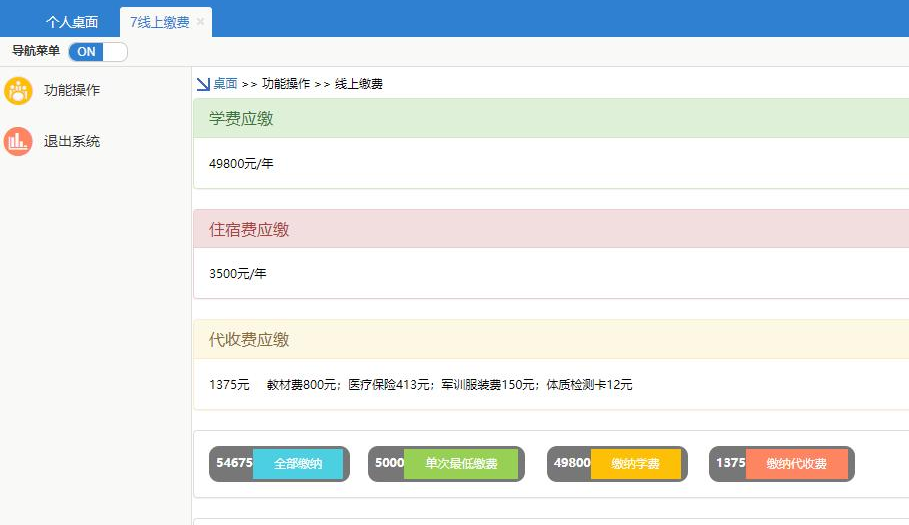Click the 5000 minimum amount badge
Viewport: 909px width, 525px height.
(389, 464)
